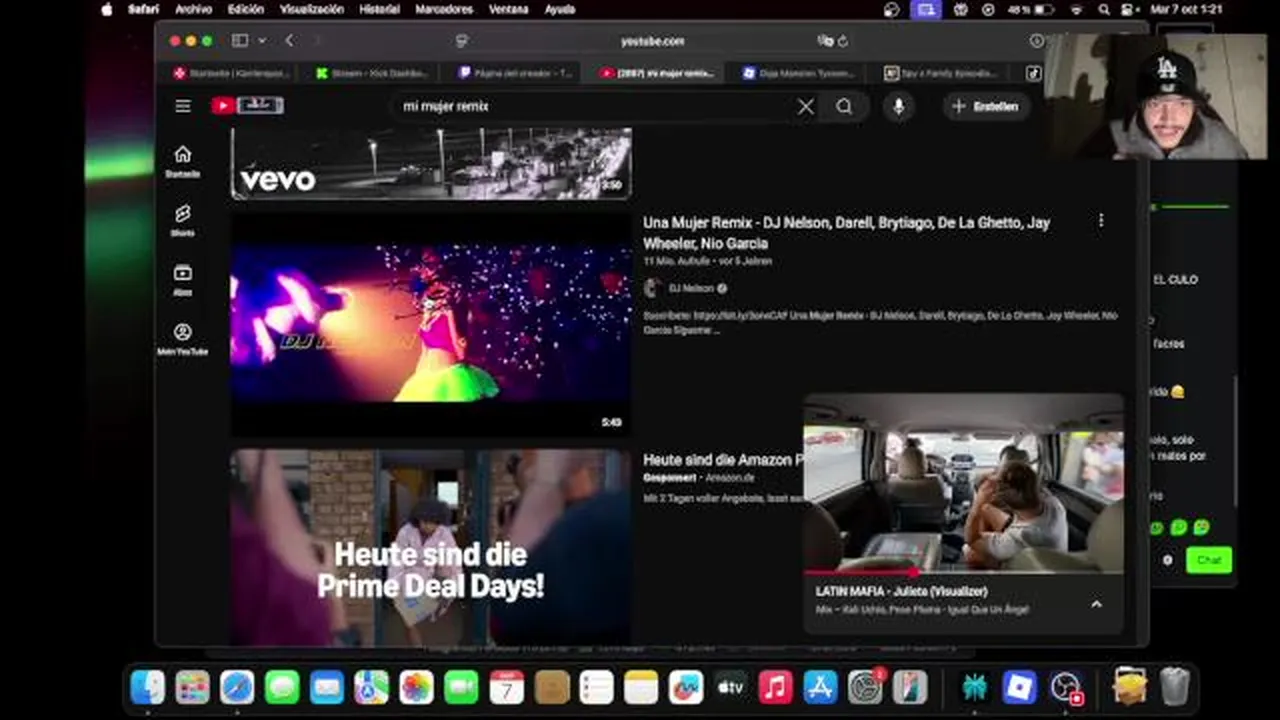Open the Prime Deal Days ad thumbnail
This screenshot has height=720, width=1280.
coord(431,547)
